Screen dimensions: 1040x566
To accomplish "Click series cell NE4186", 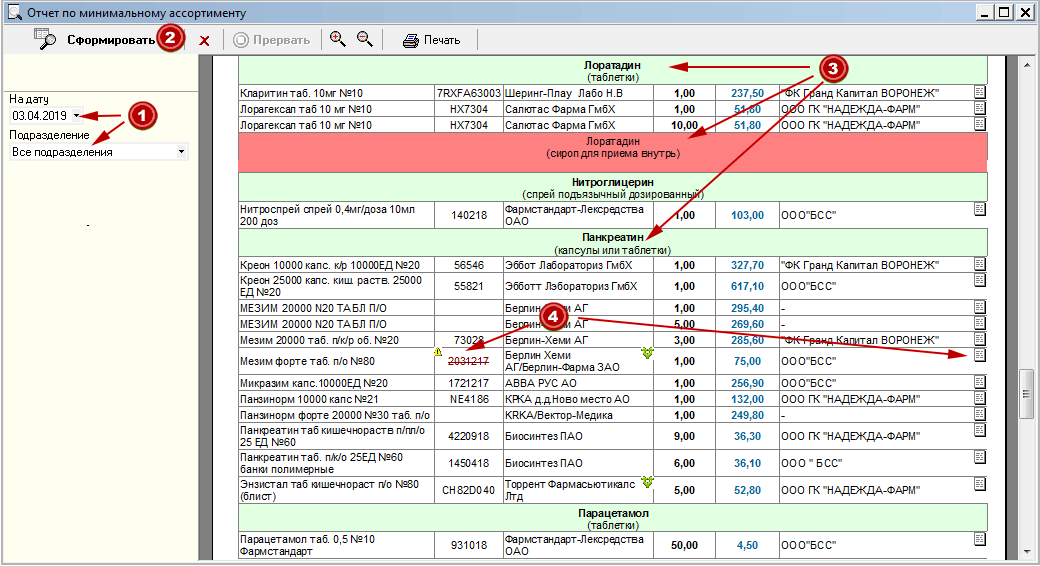I will click(x=468, y=399).
